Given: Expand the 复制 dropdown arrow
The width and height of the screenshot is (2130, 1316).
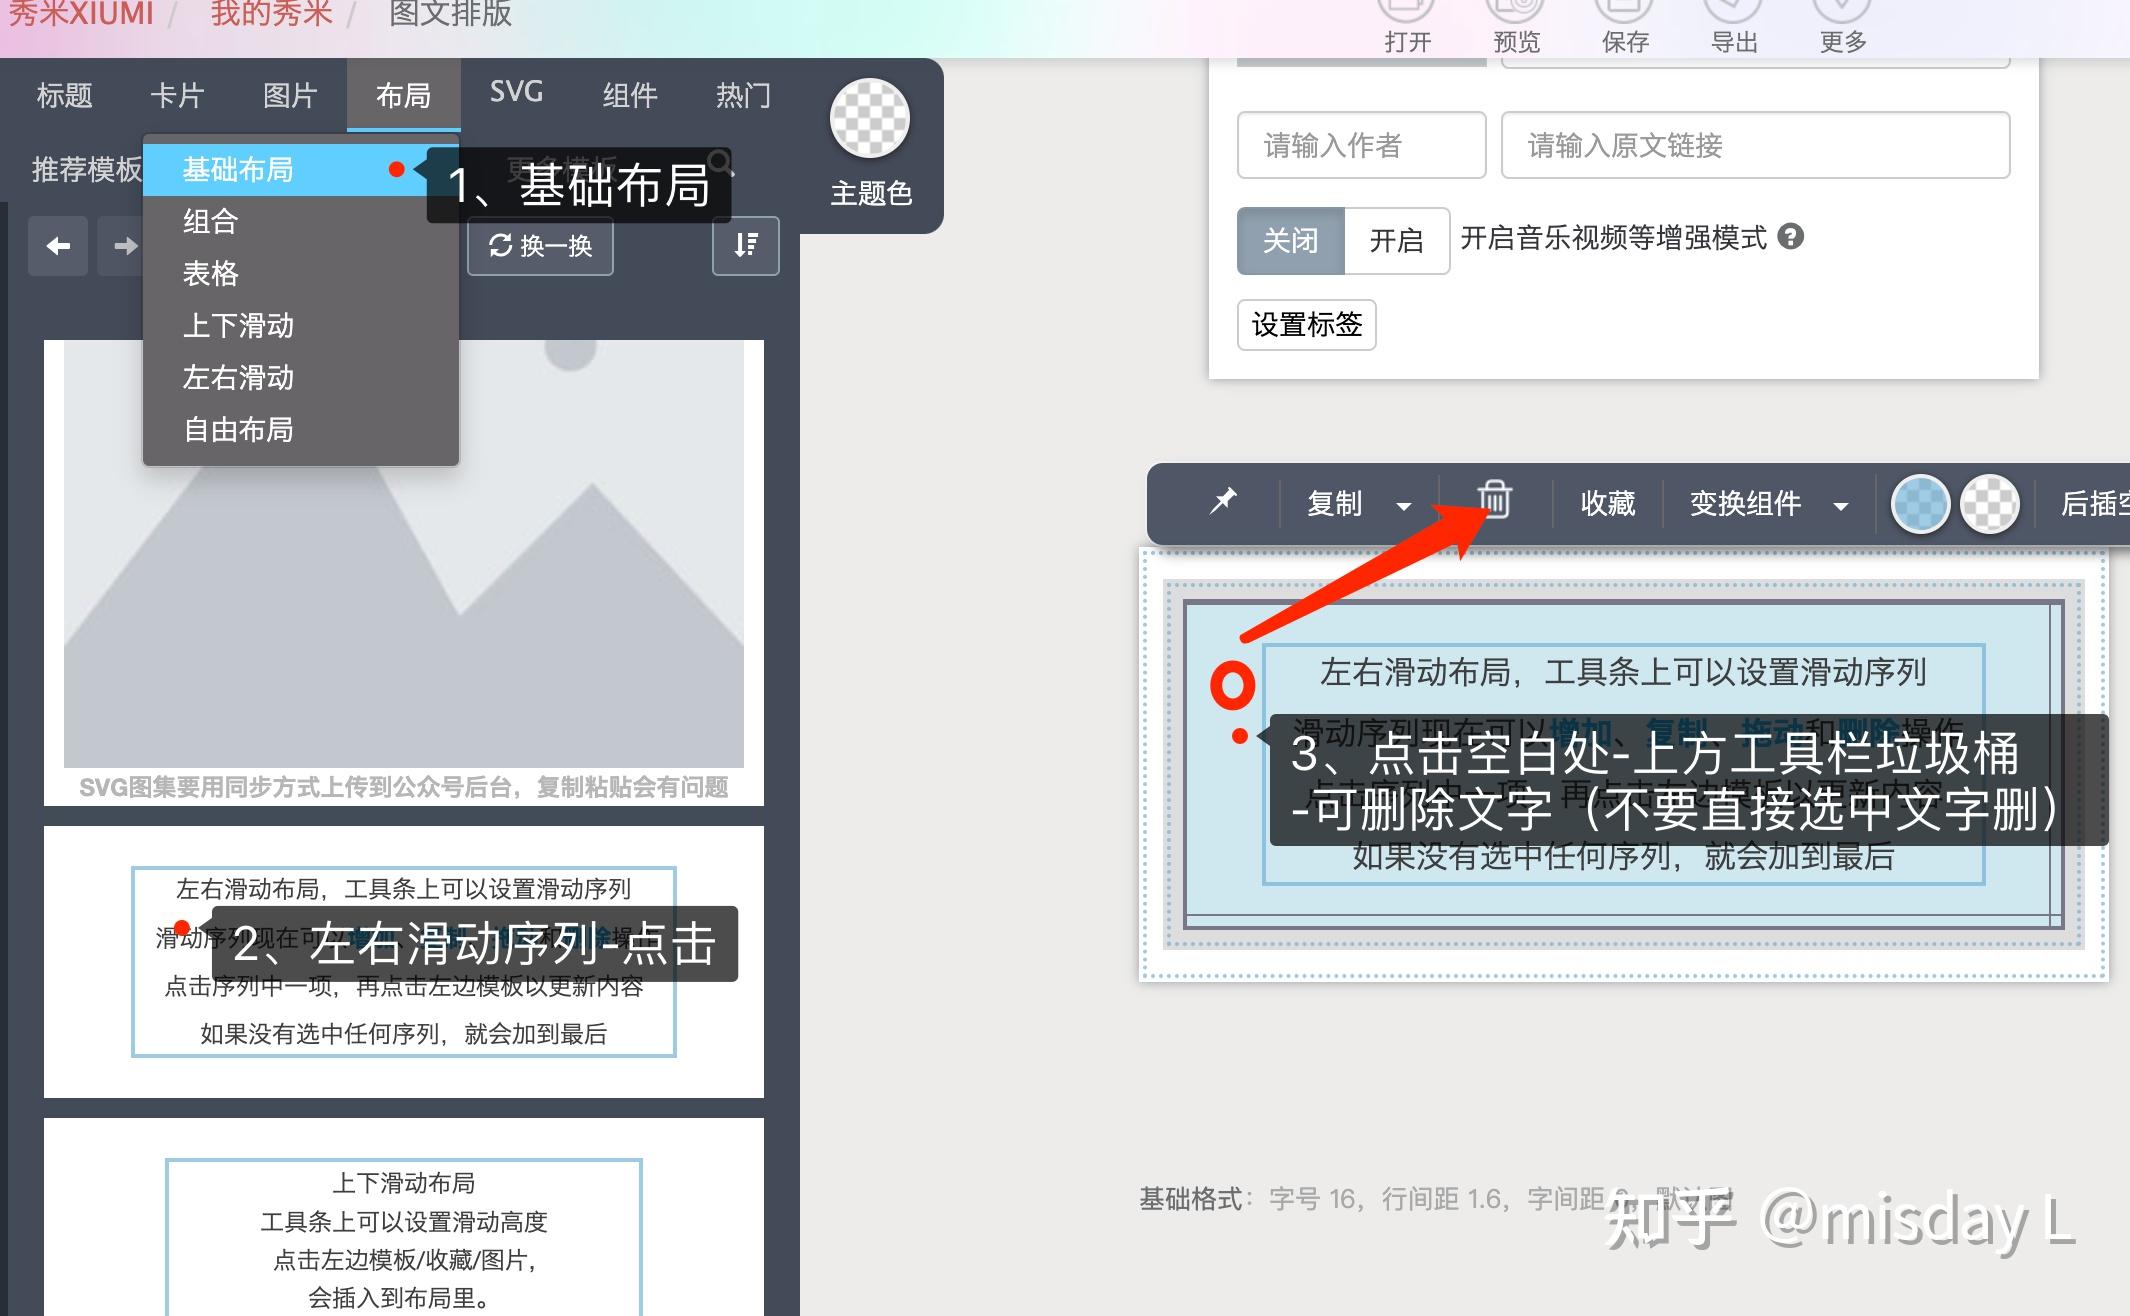Looking at the screenshot, I should pyautogui.click(x=1404, y=506).
